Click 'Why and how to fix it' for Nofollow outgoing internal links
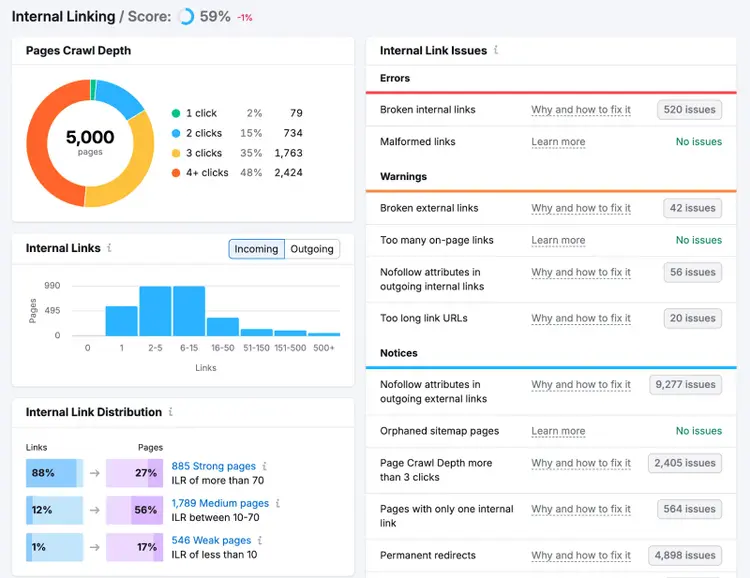The width and height of the screenshot is (750, 578). (x=581, y=272)
